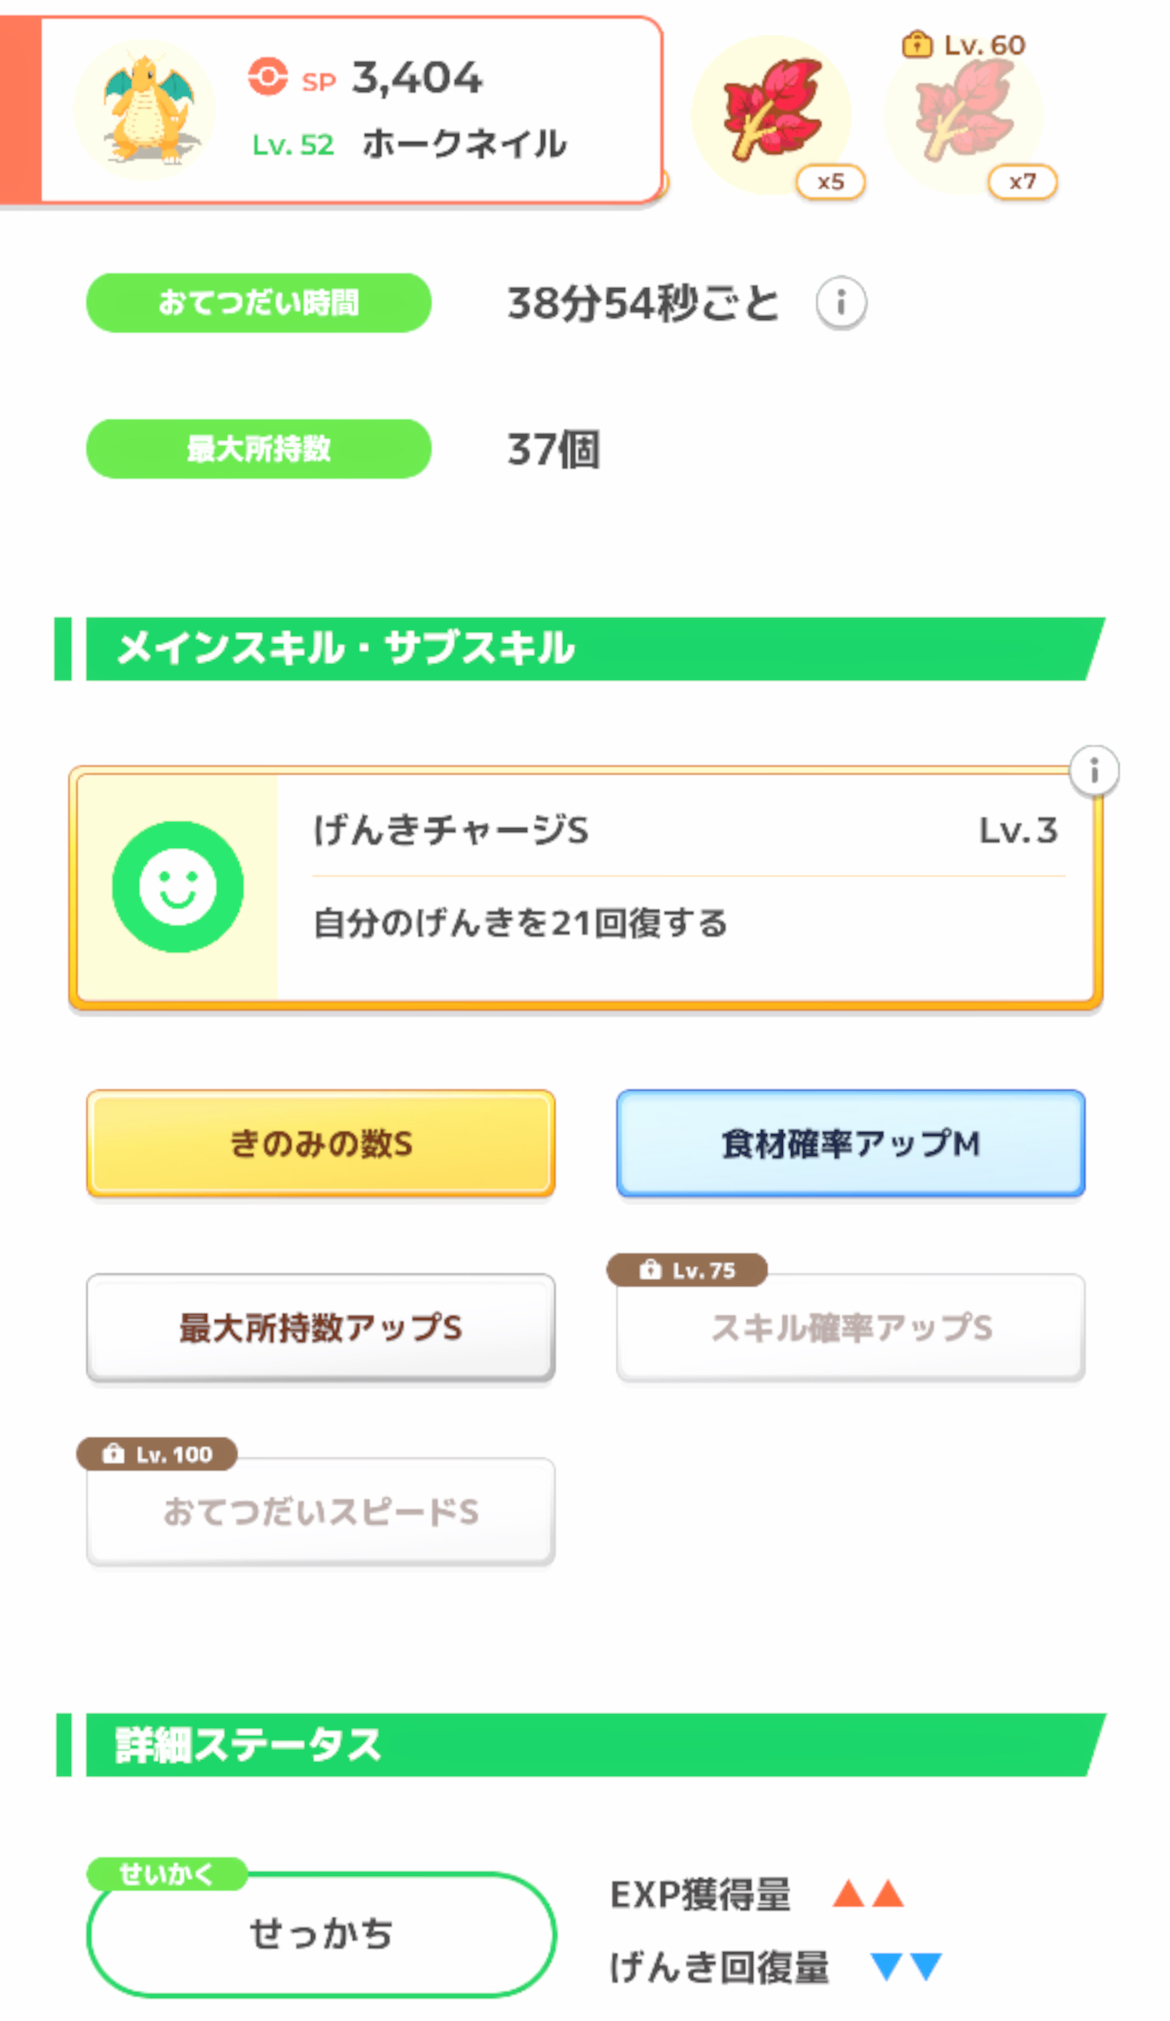
Task: Tap the locked スキル確率アップS sub skill
Action: tap(851, 1328)
